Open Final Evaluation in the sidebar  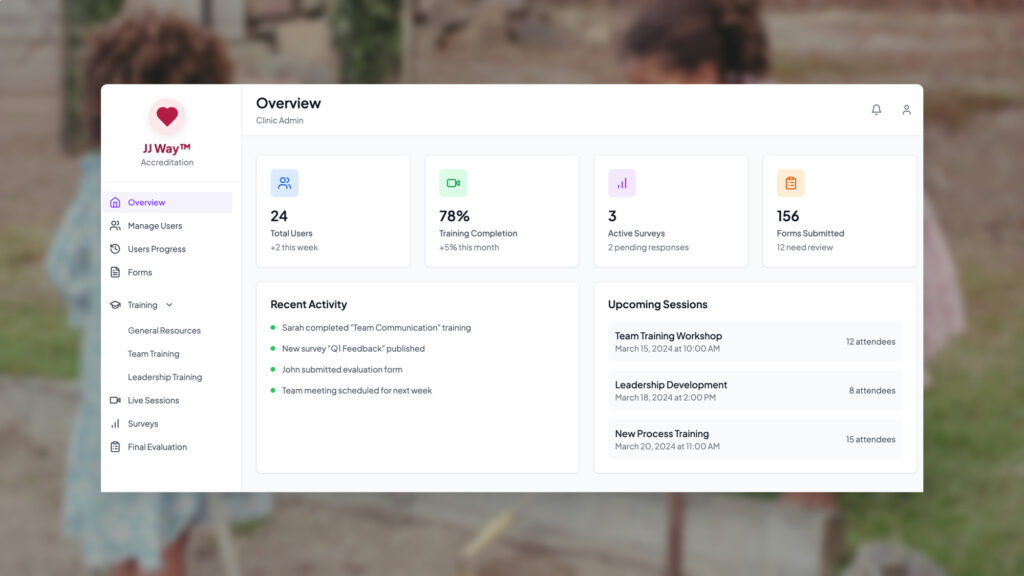(x=157, y=447)
